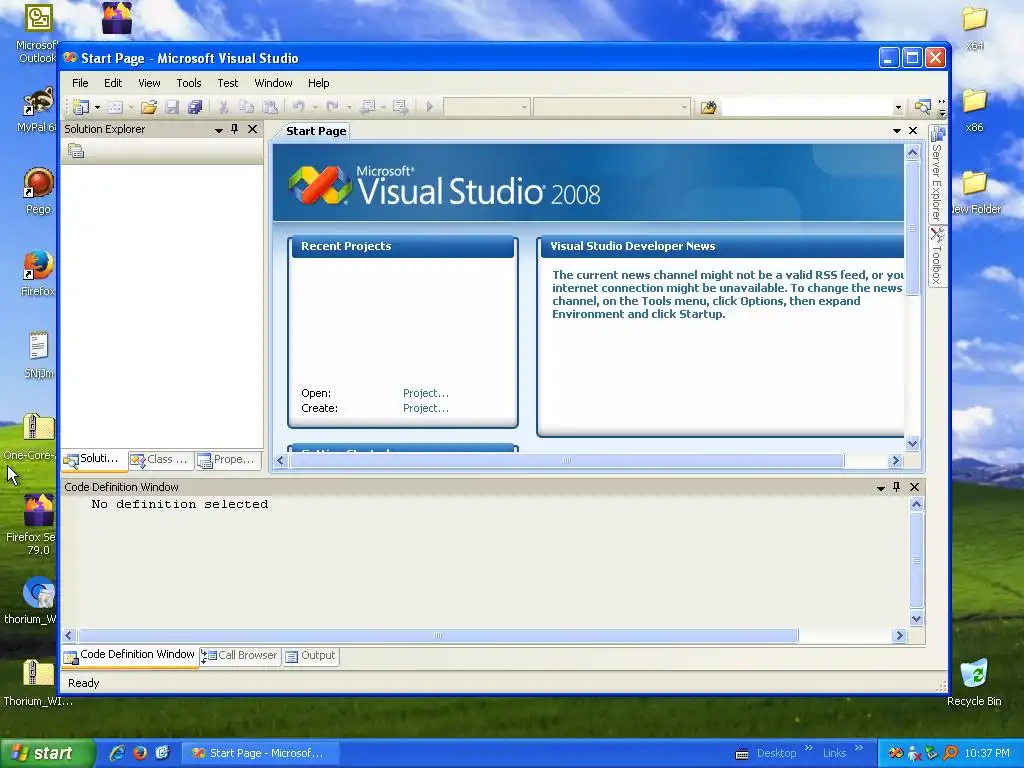Click the Cut scissors icon

[223, 107]
